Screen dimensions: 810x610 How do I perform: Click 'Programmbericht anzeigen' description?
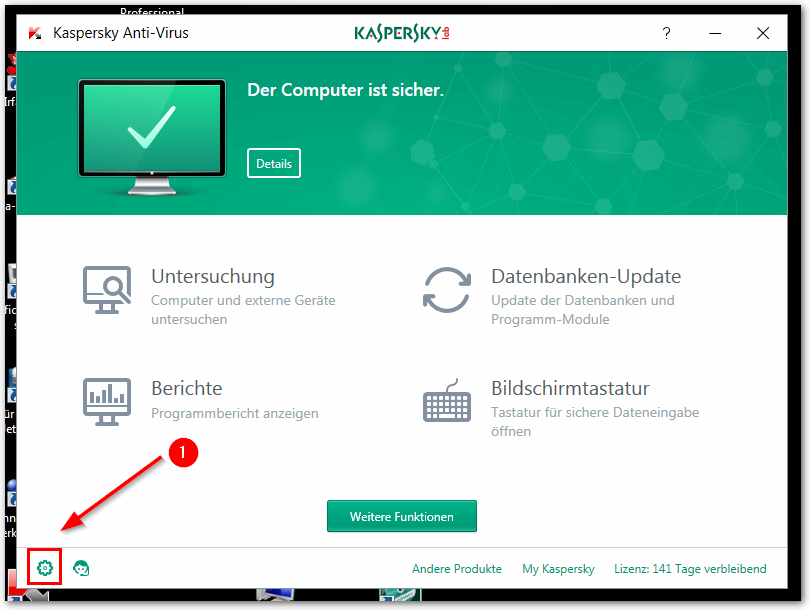(x=235, y=413)
